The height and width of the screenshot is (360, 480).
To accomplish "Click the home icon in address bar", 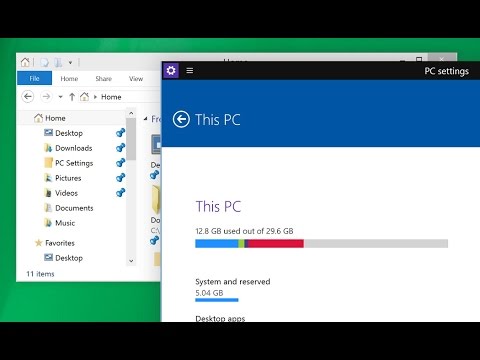I will tap(84, 97).
